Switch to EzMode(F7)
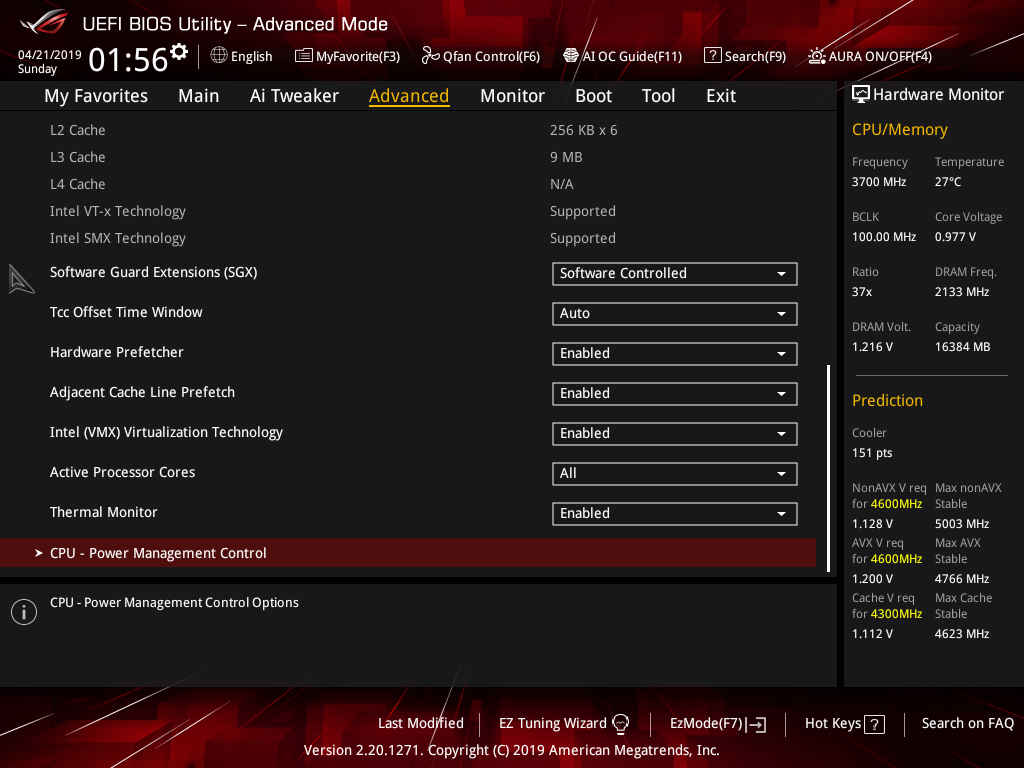The width and height of the screenshot is (1024, 768). 706,724
